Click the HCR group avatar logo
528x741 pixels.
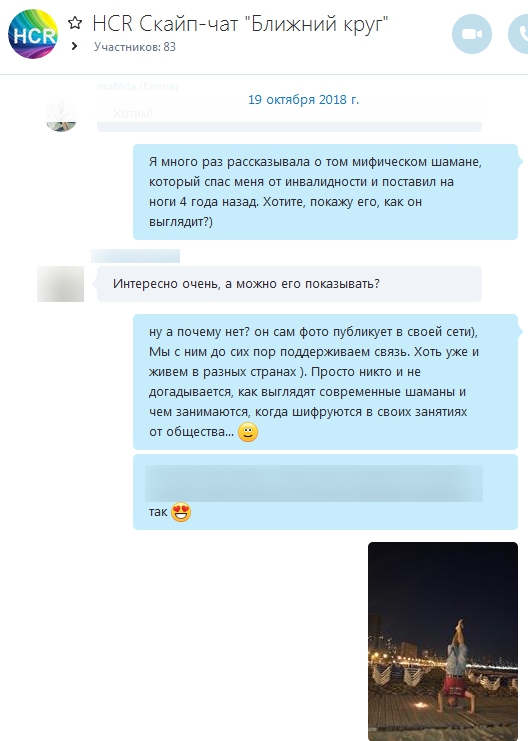coord(33,34)
